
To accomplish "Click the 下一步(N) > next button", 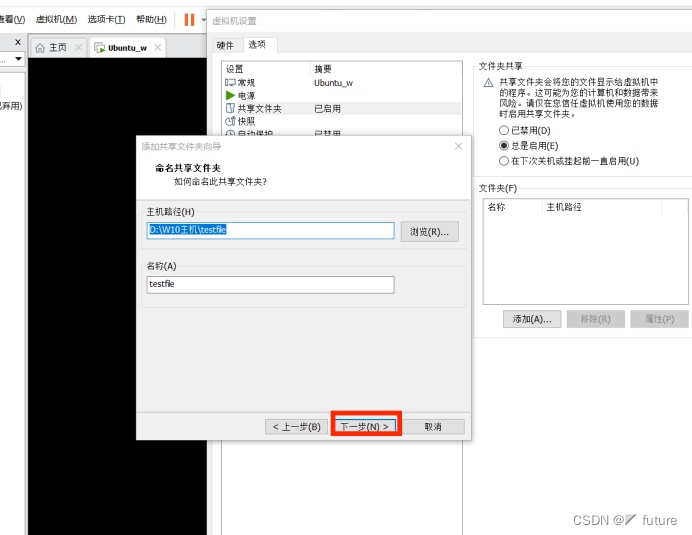I will 365,426.
